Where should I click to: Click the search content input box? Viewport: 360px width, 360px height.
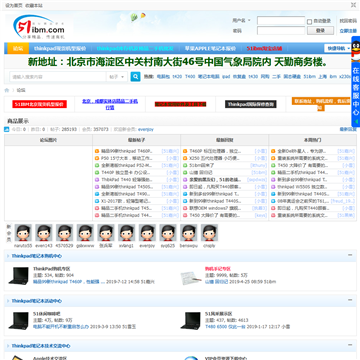pyautogui.click(x=58, y=77)
